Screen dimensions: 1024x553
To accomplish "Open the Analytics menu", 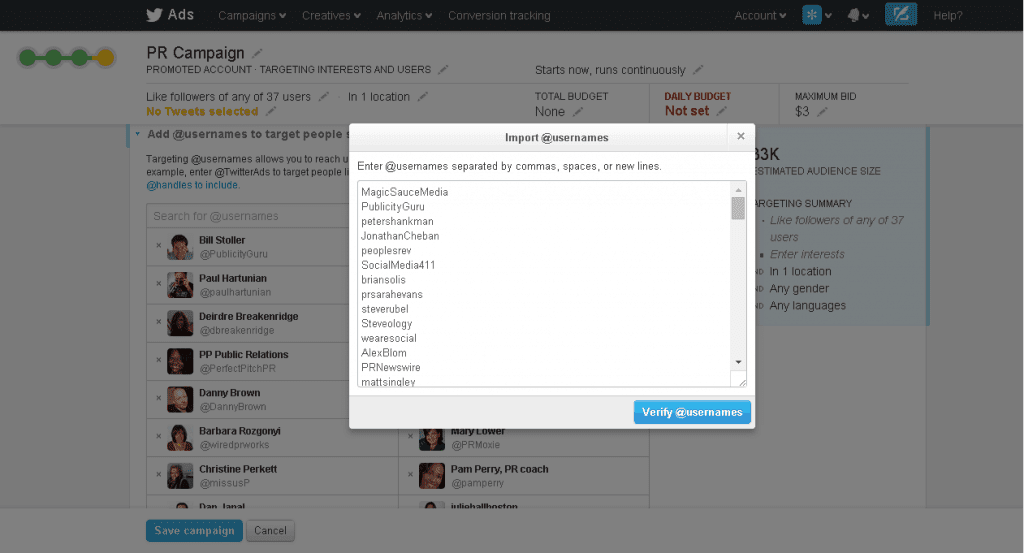I will click(x=404, y=16).
